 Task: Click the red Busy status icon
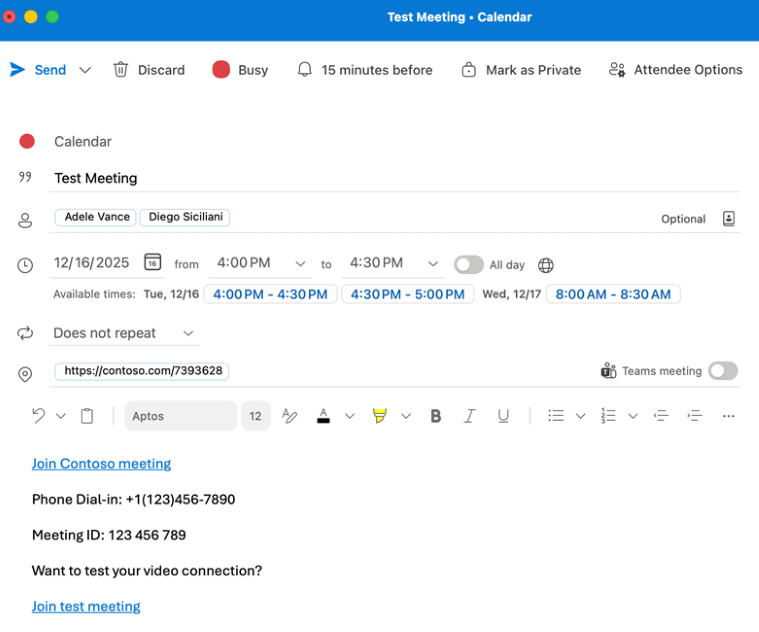click(x=221, y=70)
